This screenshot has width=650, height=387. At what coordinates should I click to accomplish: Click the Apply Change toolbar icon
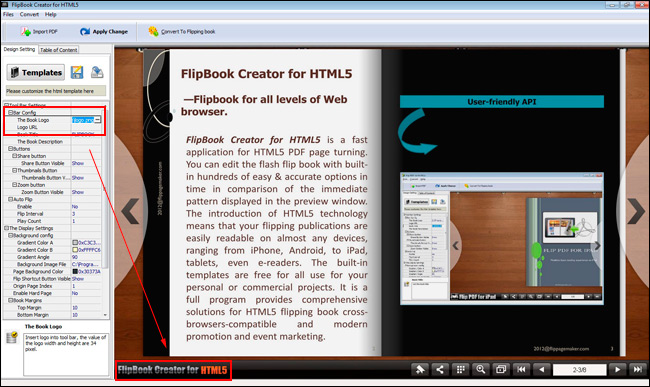pos(85,31)
